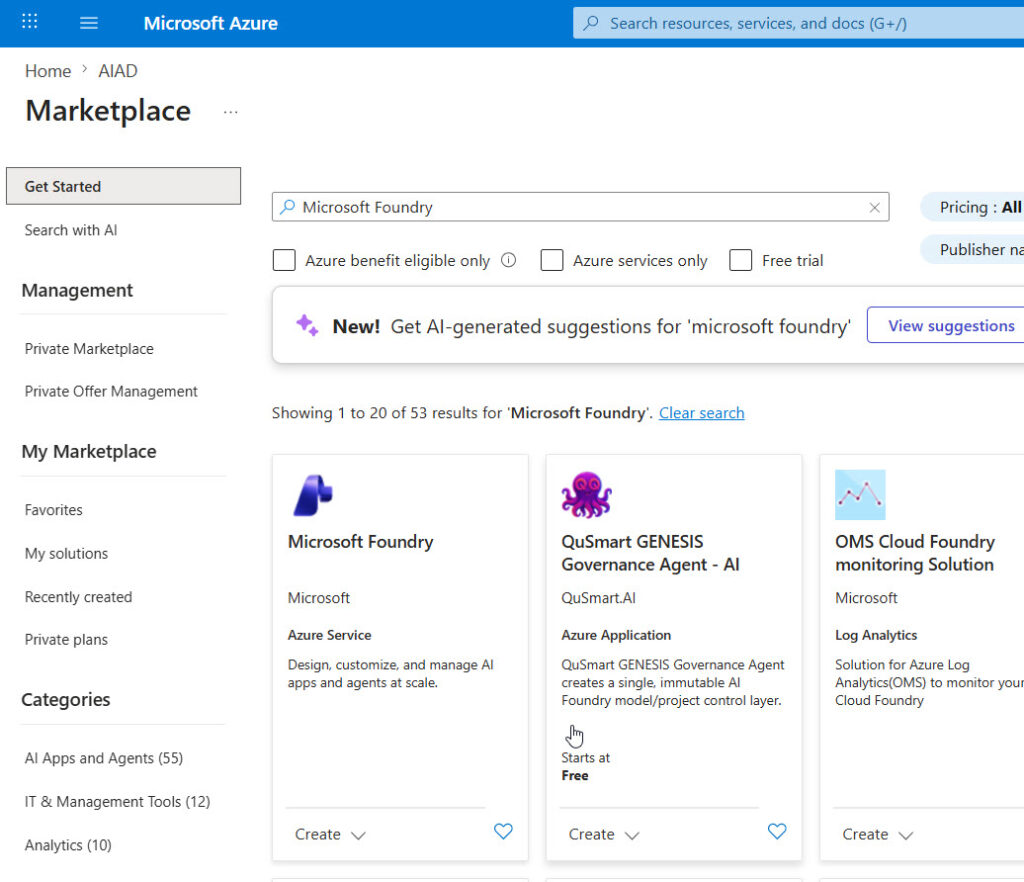Viewport: 1024px width, 882px height.
Task: Click into the Microsoft Foundry search field
Action: (x=580, y=207)
